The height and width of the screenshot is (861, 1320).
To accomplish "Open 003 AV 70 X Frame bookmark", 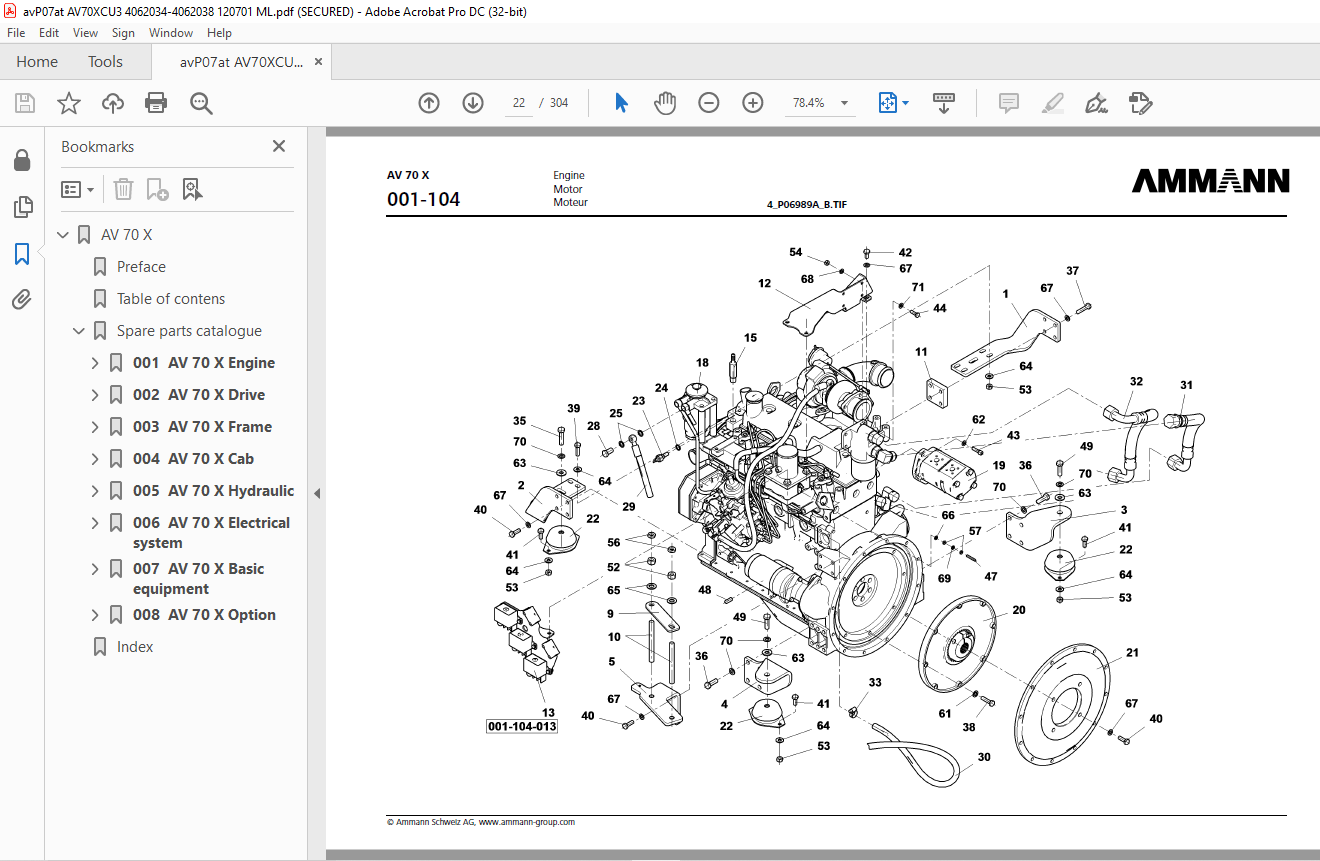I will (202, 427).
